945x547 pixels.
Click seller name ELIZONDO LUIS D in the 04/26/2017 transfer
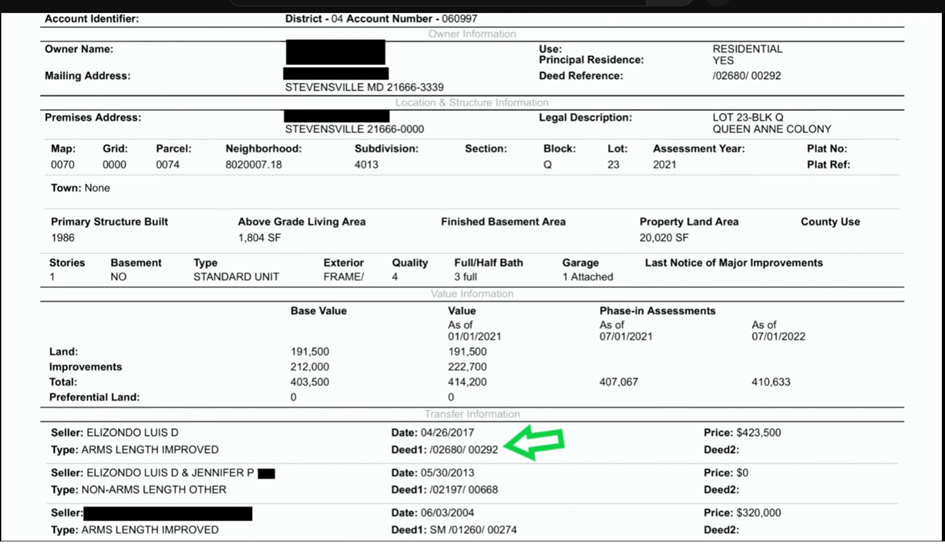pyautogui.click(x=133, y=433)
